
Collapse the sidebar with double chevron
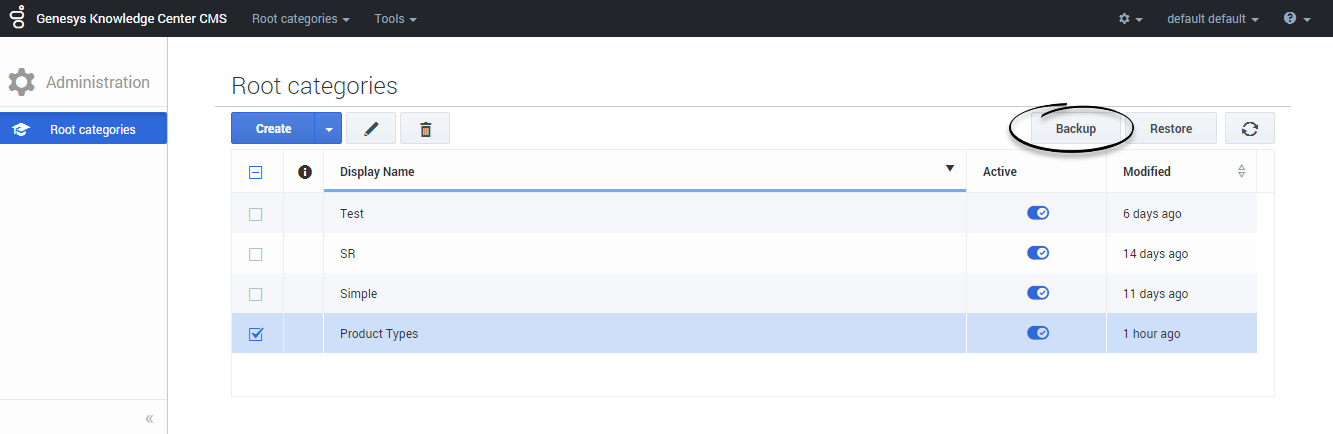pyautogui.click(x=149, y=419)
